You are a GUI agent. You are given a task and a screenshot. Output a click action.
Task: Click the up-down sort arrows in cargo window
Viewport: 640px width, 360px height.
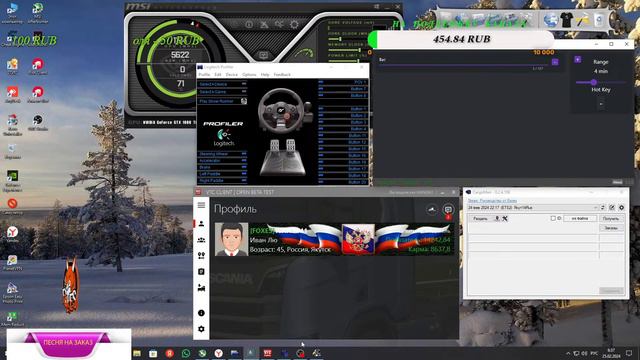click(x=603, y=208)
